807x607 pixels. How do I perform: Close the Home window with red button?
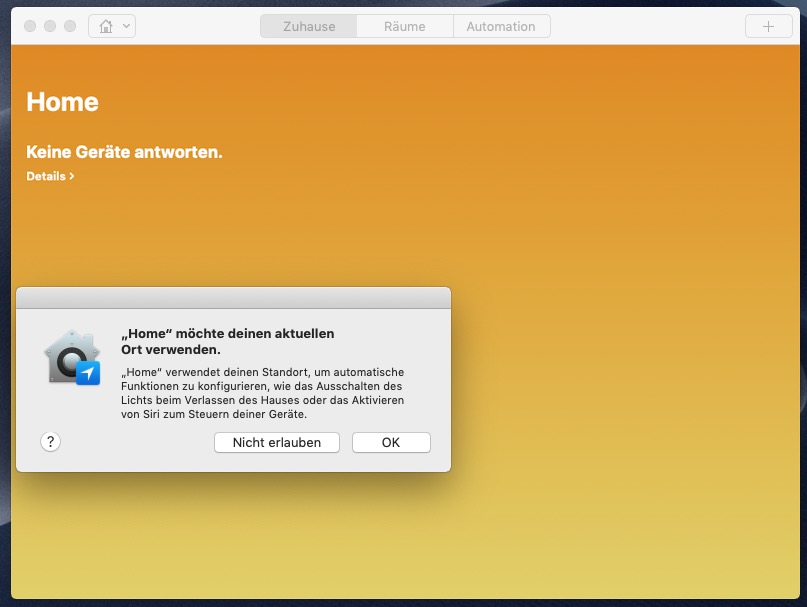click(30, 26)
